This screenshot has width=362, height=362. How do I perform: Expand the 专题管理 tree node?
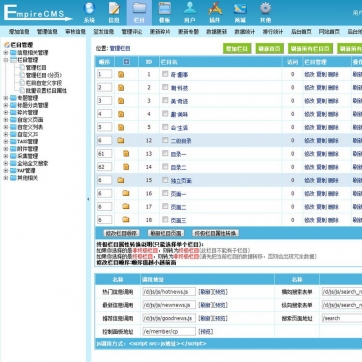click(6, 98)
